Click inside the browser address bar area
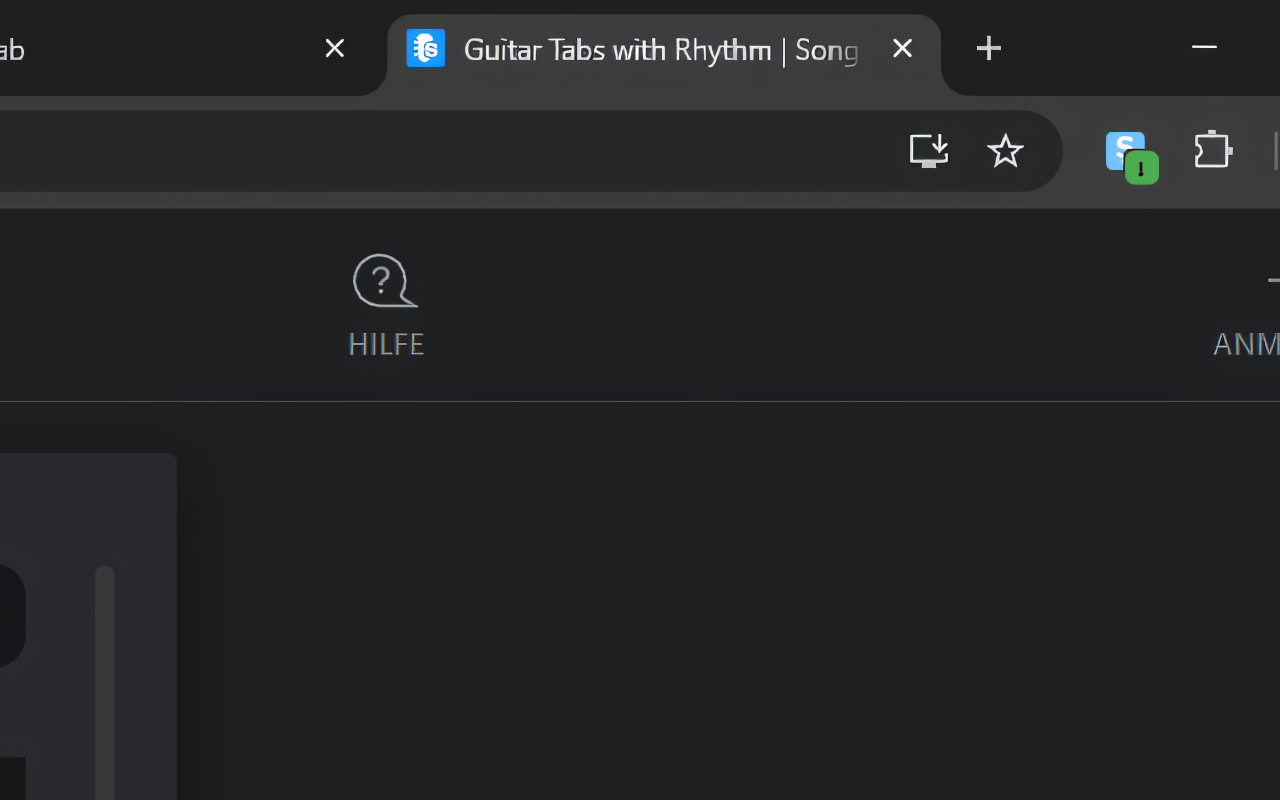1280x800 pixels. 450,151
